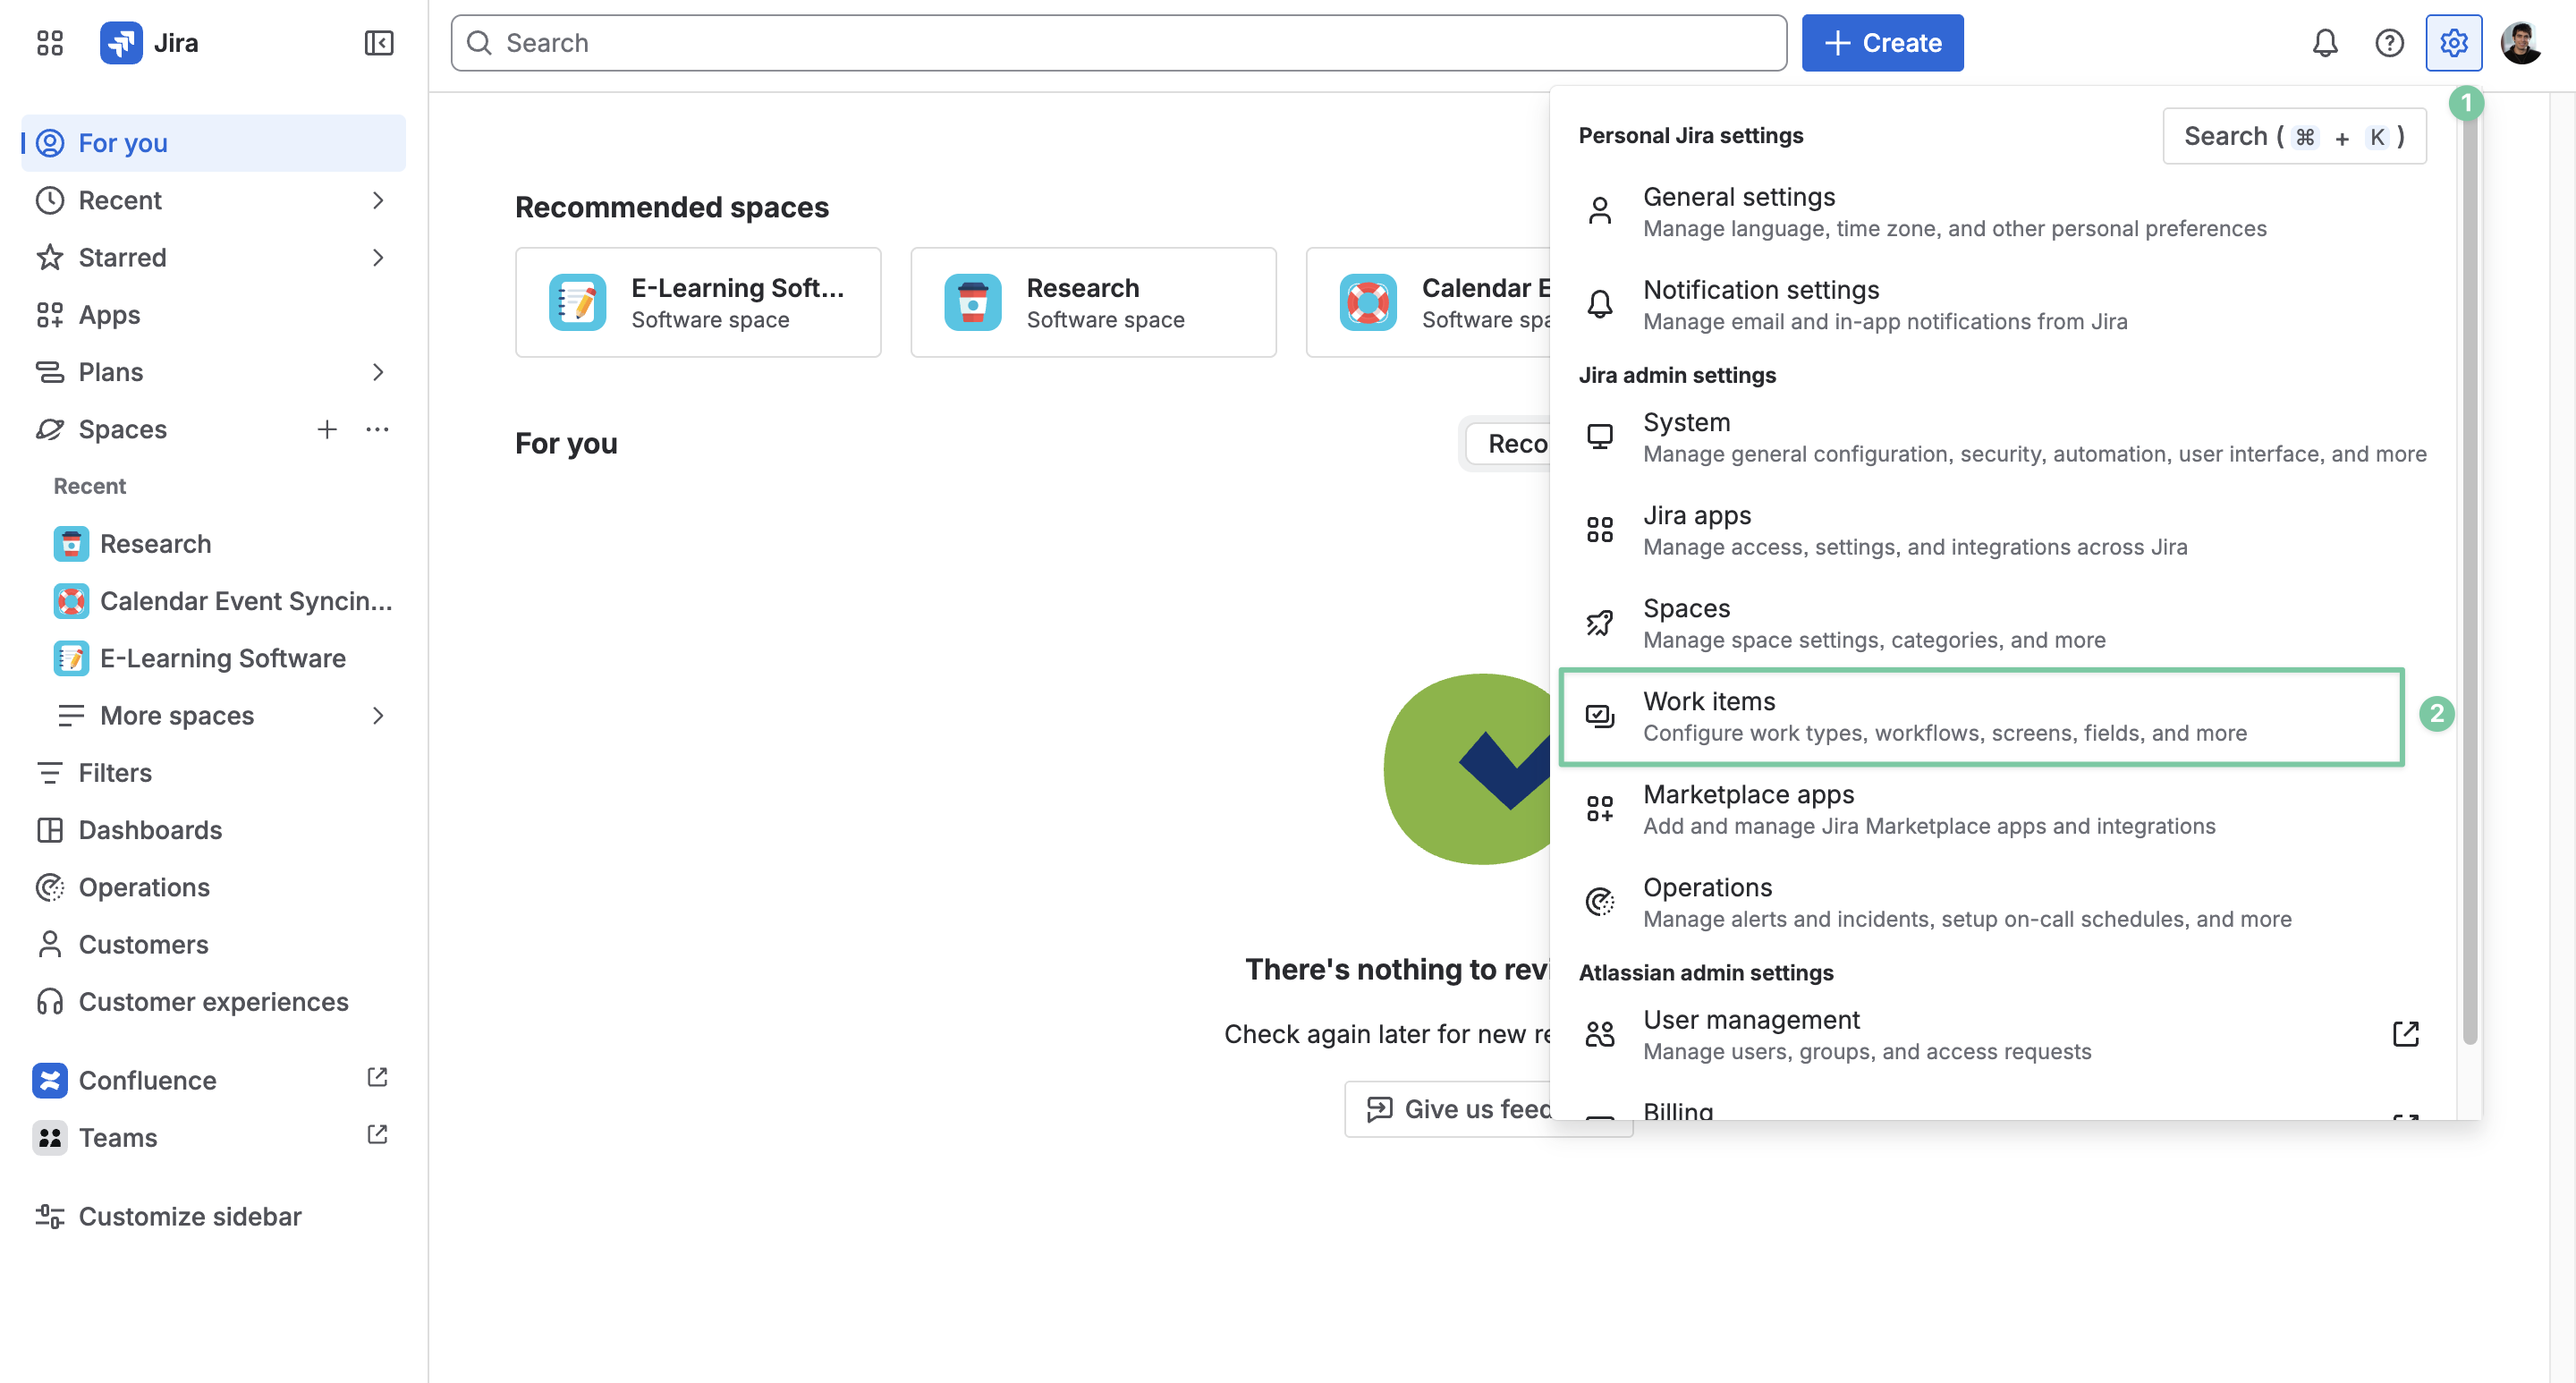Open the notifications bell in the top bar

tap(2324, 43)
